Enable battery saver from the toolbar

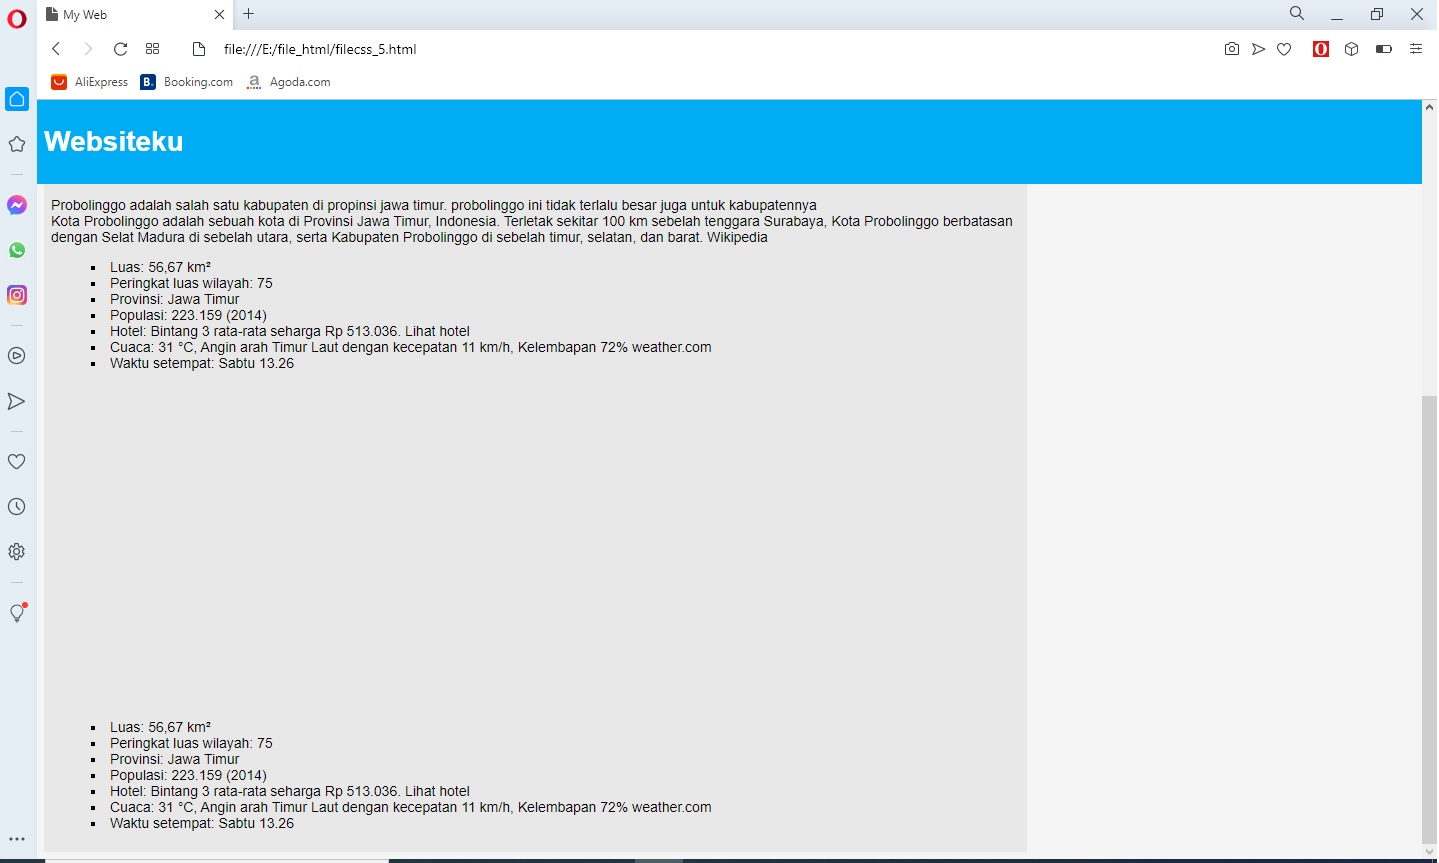[1384, 48]
